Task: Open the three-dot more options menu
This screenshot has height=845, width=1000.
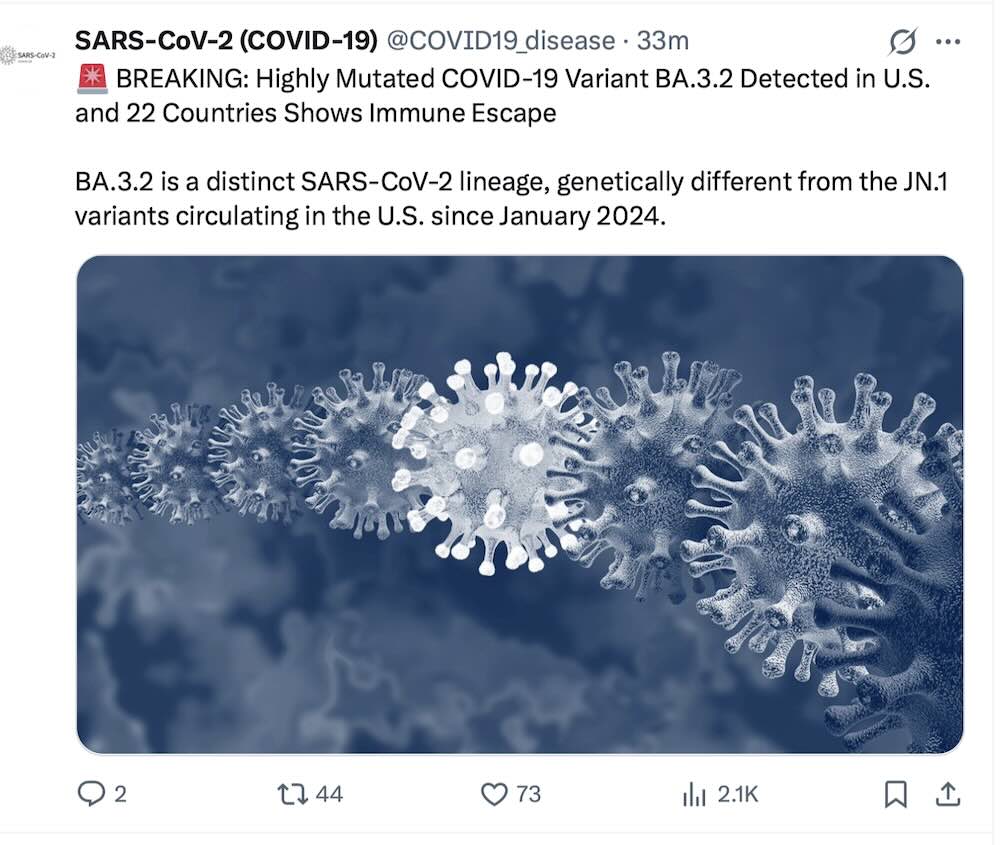Action: point(946,41)
